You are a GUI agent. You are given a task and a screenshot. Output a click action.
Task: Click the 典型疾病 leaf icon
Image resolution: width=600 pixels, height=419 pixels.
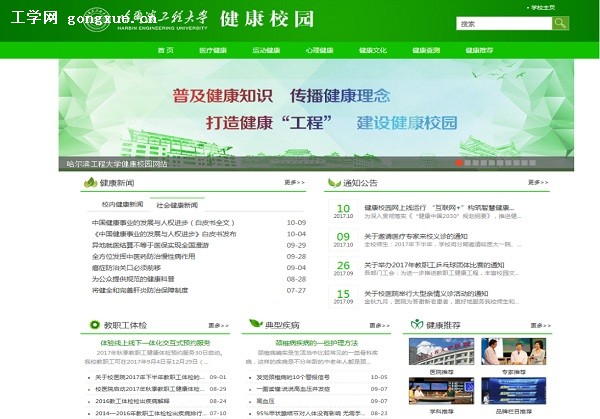coord(255,325)
